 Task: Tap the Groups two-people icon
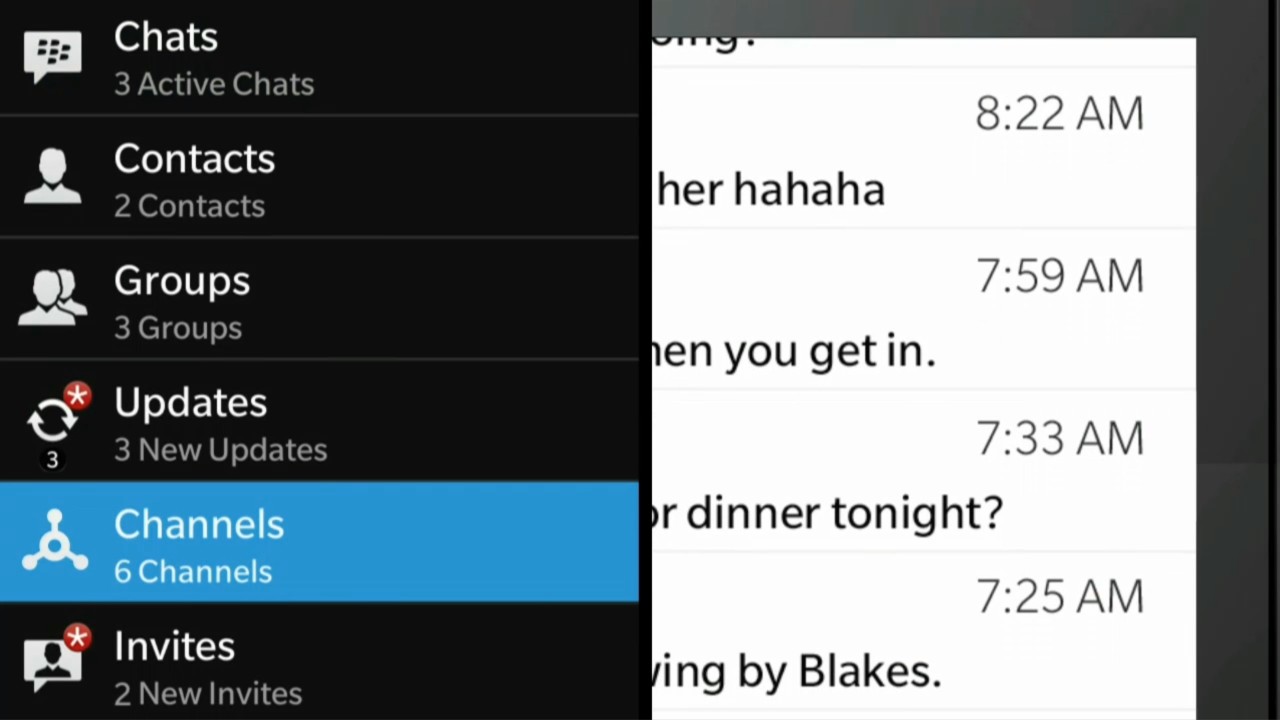(52, 298)
